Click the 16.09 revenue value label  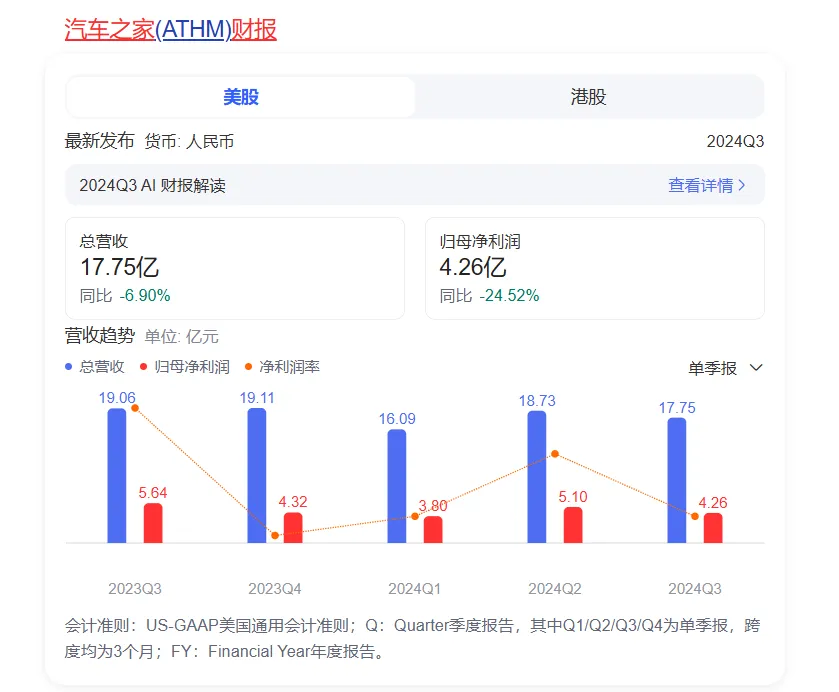coord(397,419)
